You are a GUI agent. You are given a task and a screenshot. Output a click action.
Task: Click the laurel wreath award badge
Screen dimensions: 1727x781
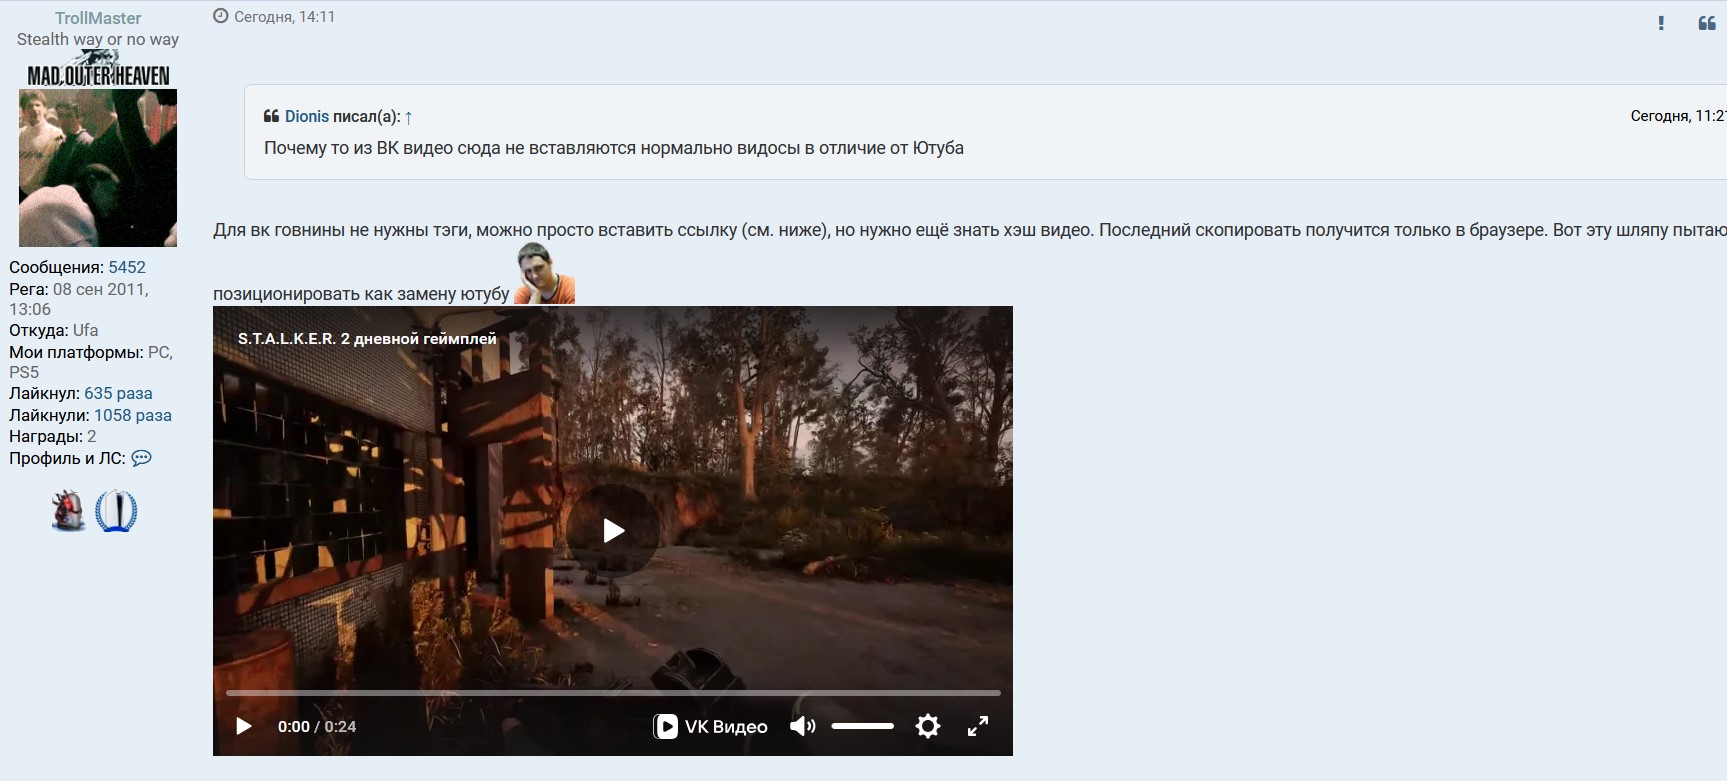116,511
